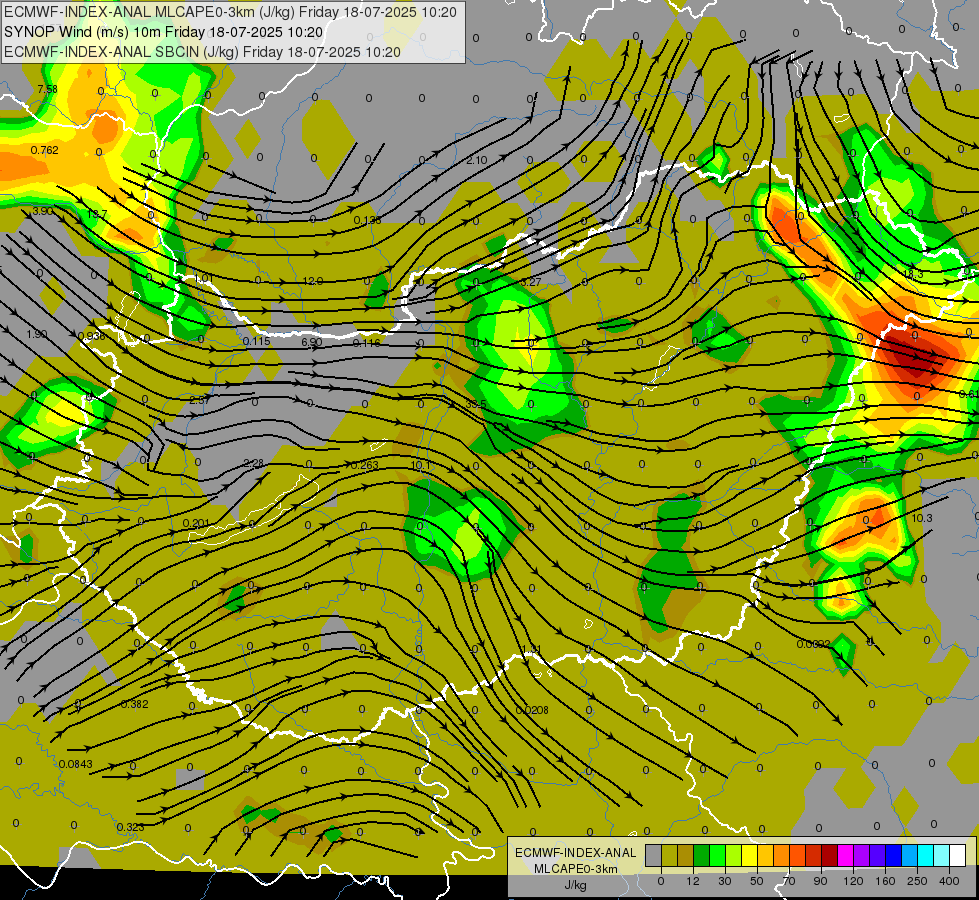Click the map value 33.5
The height and width of the screenshot is (900, 979).
click(x=476, y=404)
